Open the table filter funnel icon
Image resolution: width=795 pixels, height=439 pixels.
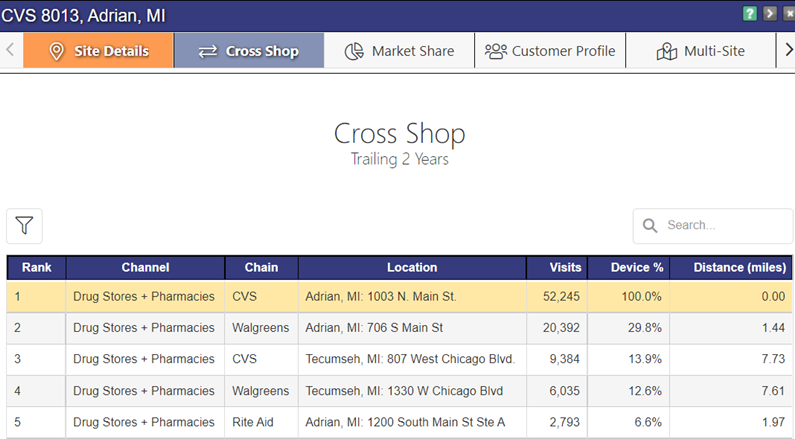point(24,226)
